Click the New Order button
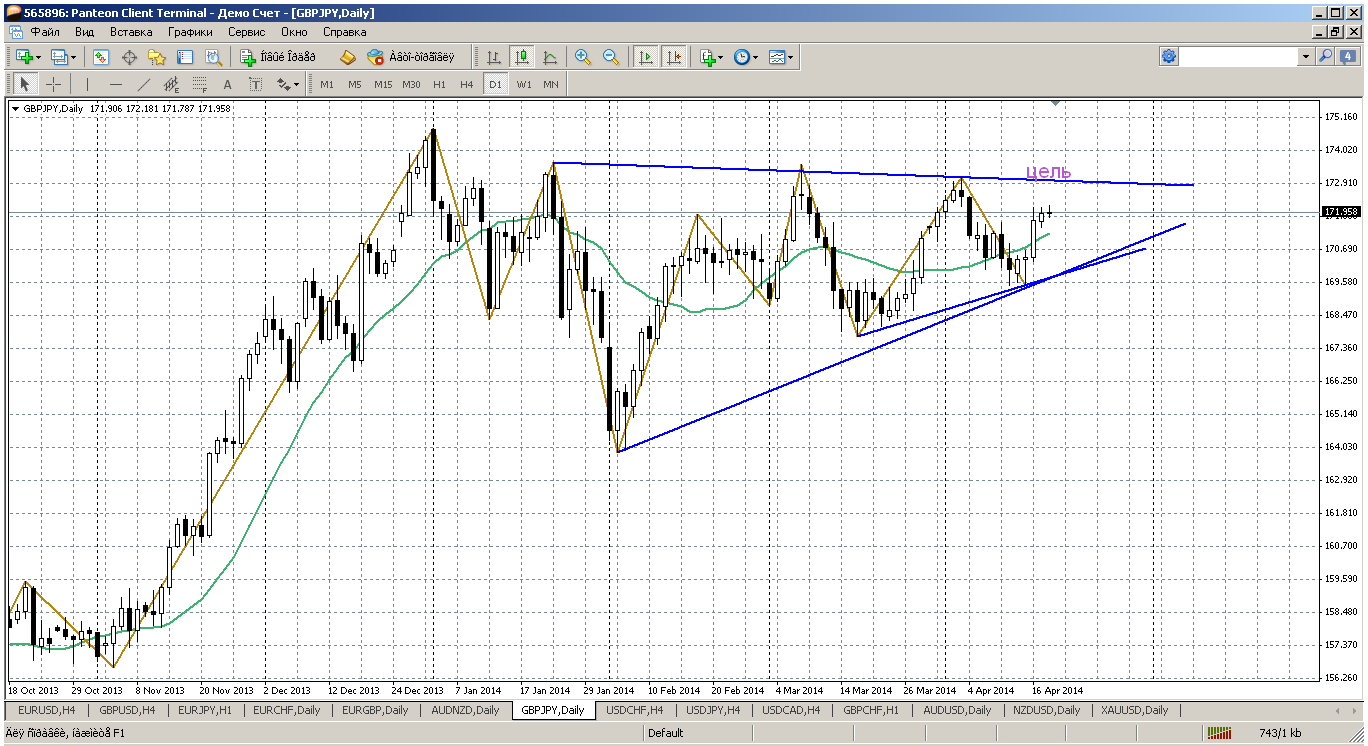Viewport: 1368px width, 746px height. coord(278,57)
